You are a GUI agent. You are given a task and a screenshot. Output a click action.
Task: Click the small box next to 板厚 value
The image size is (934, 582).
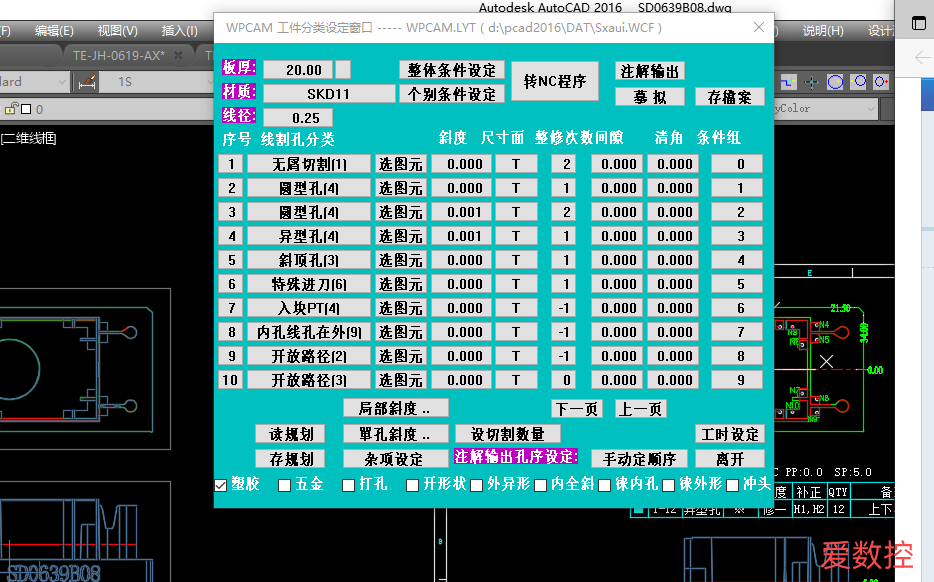tap(343, 70)
